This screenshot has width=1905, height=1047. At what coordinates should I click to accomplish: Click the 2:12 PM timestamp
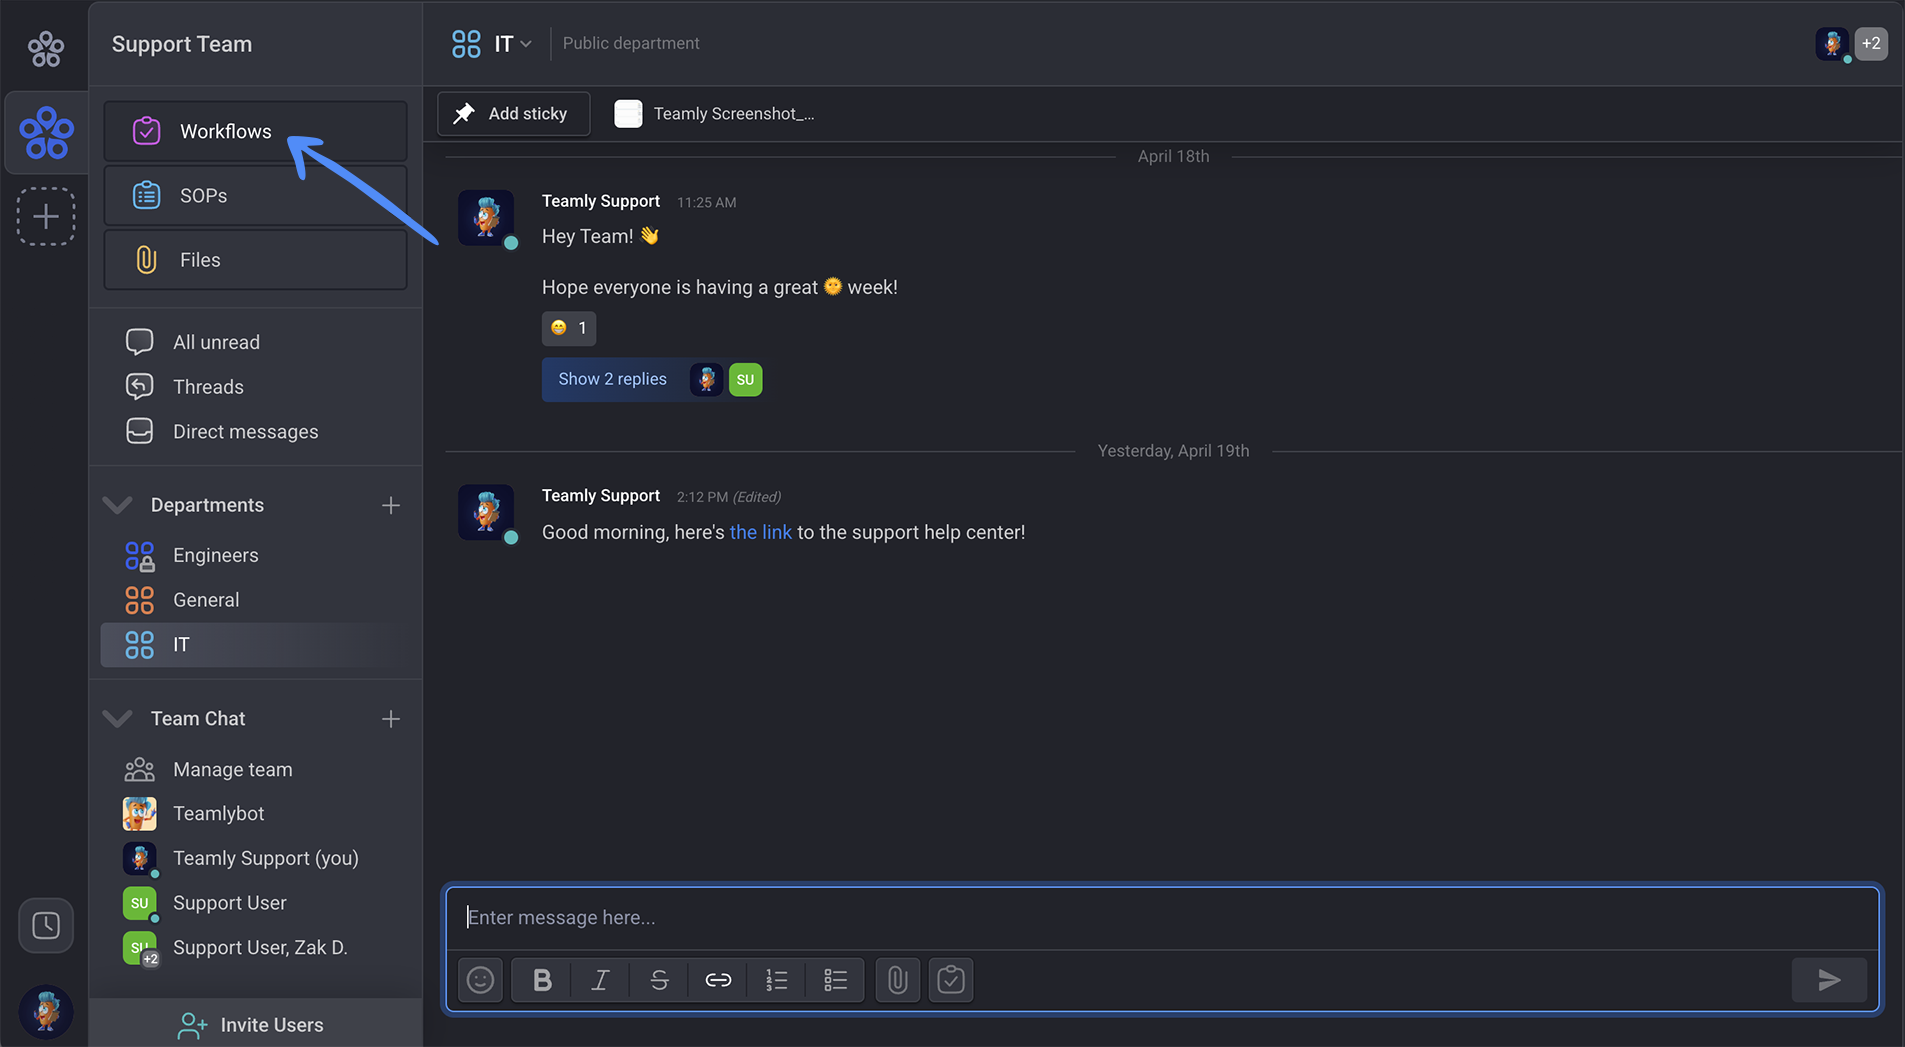702,497
